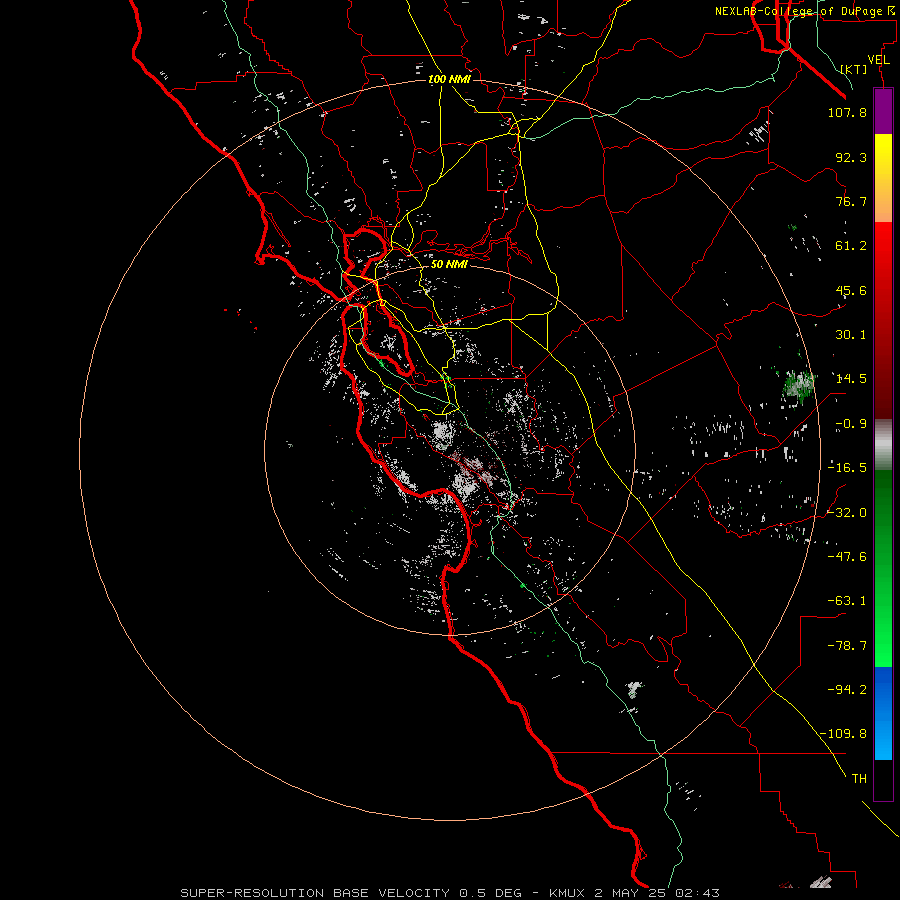This screenshot has height=900, width=900.
Task: Select the -78.7 legend value
Action: (x=847, y=646)
